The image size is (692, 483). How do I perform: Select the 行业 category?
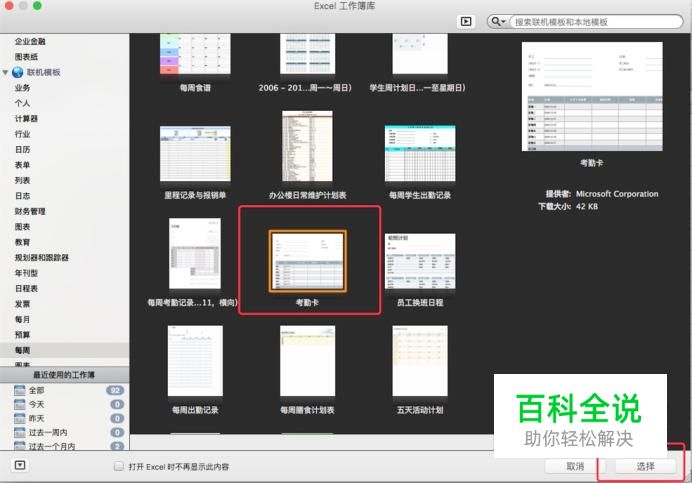(23, 134)
